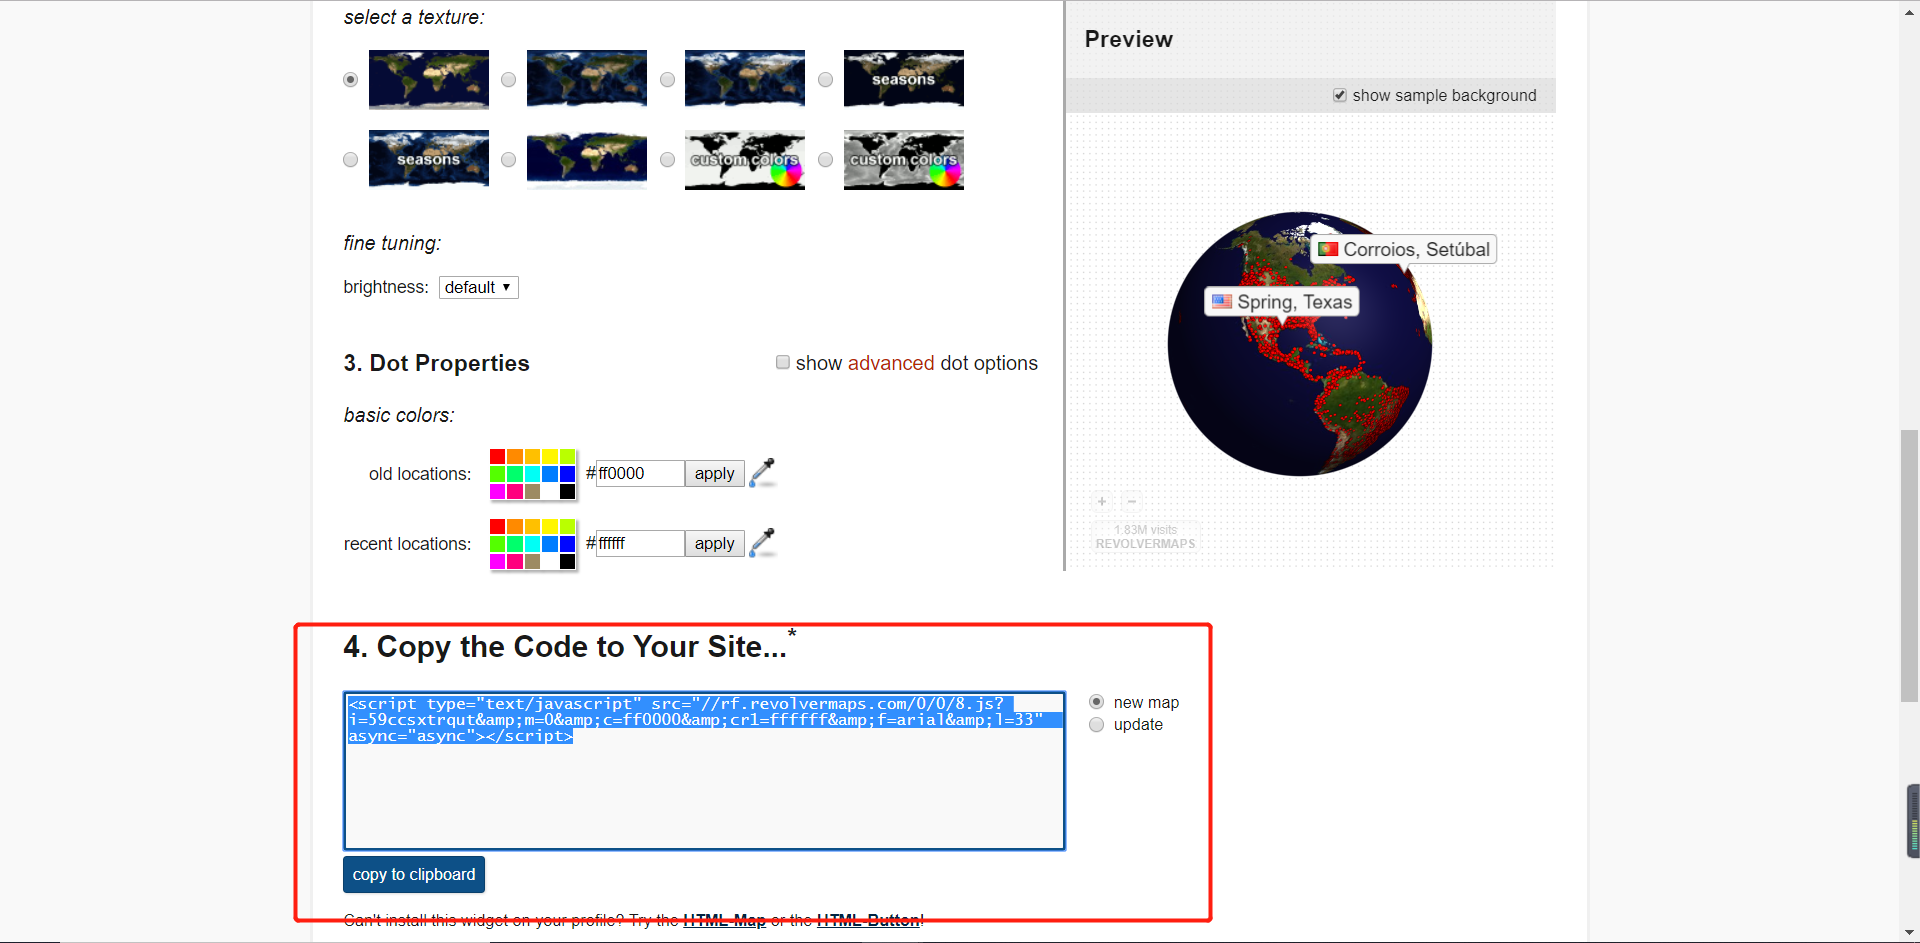Viewport: 1920px width, 943px height.
Task: Select the 'new map' radio option
Action: pyautogui.click(x=1096, y=702)
